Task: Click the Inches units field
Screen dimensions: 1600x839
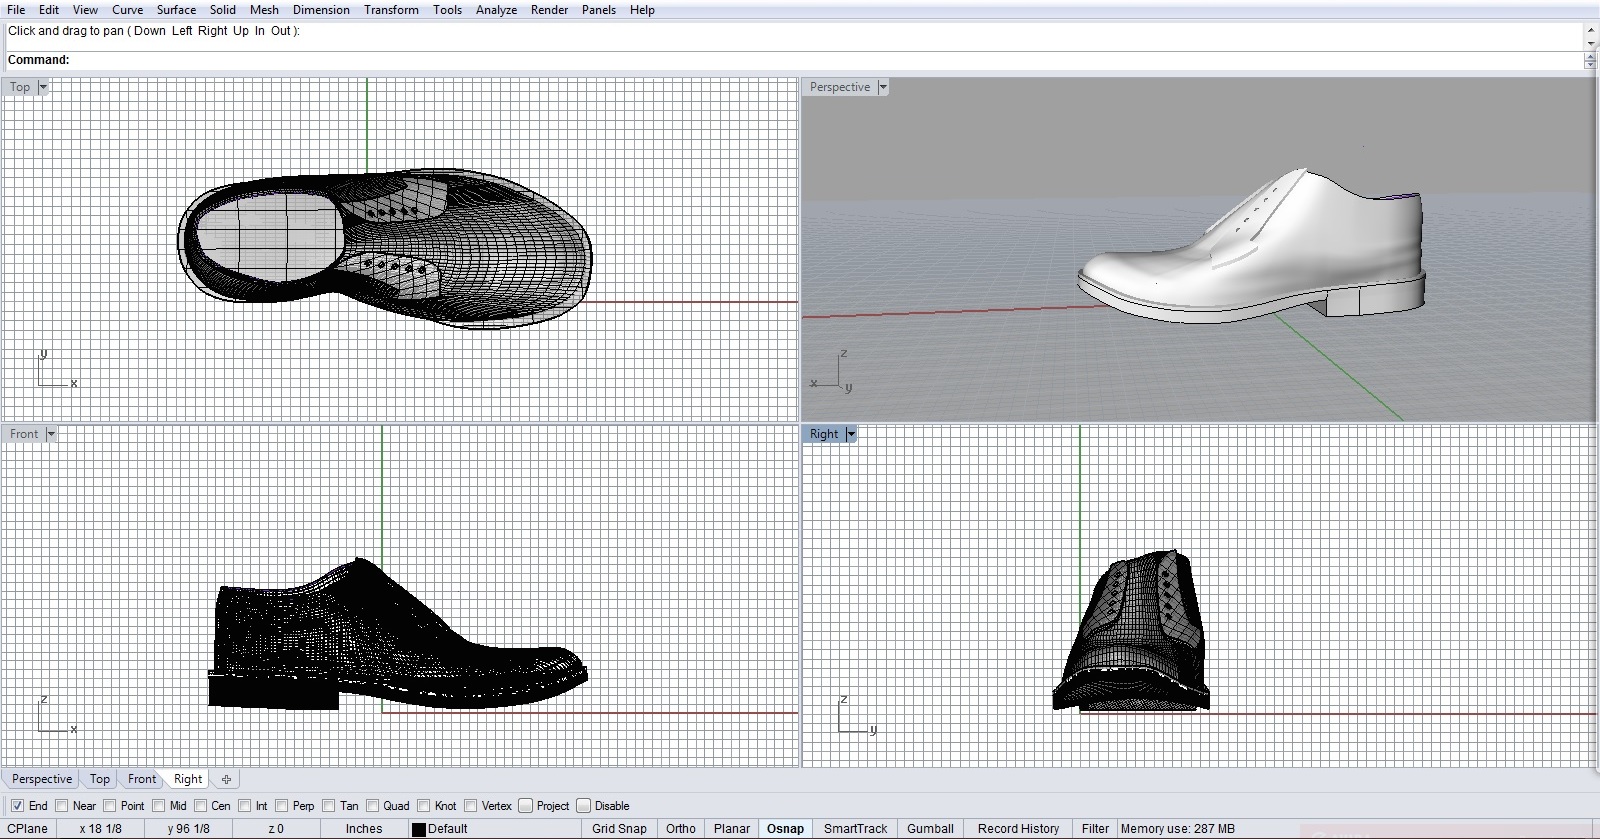Action: (364, 829)
